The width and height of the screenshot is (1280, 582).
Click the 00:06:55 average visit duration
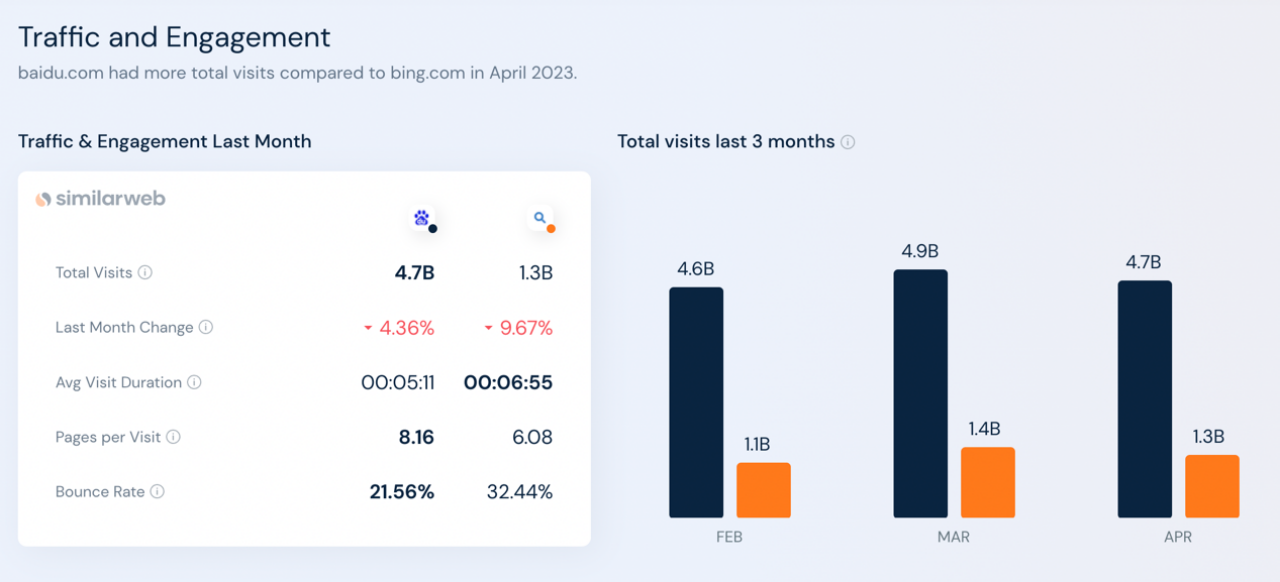(508, 383)
